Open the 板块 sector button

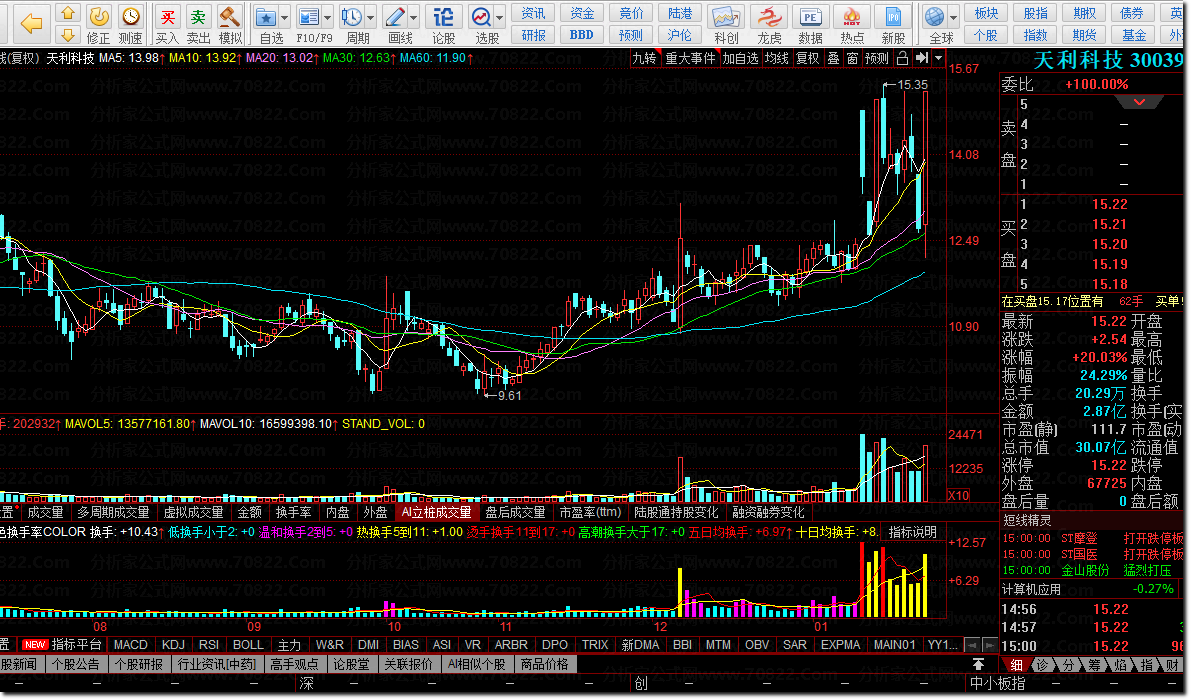[986, 13]
